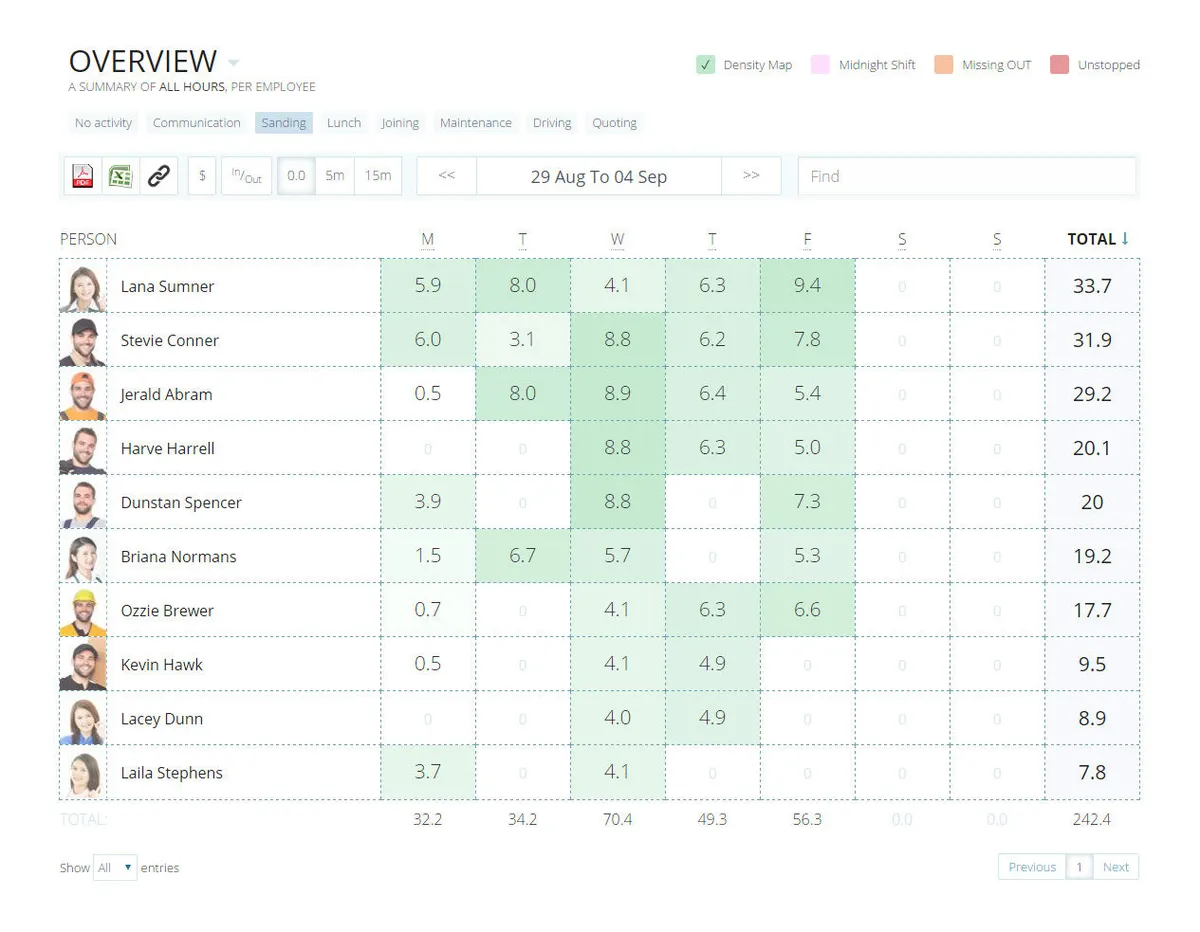Go to next week with >> arrow
Image resolution: width=1200 pixels, height=932 pixels.
click(x=751, y=176)
